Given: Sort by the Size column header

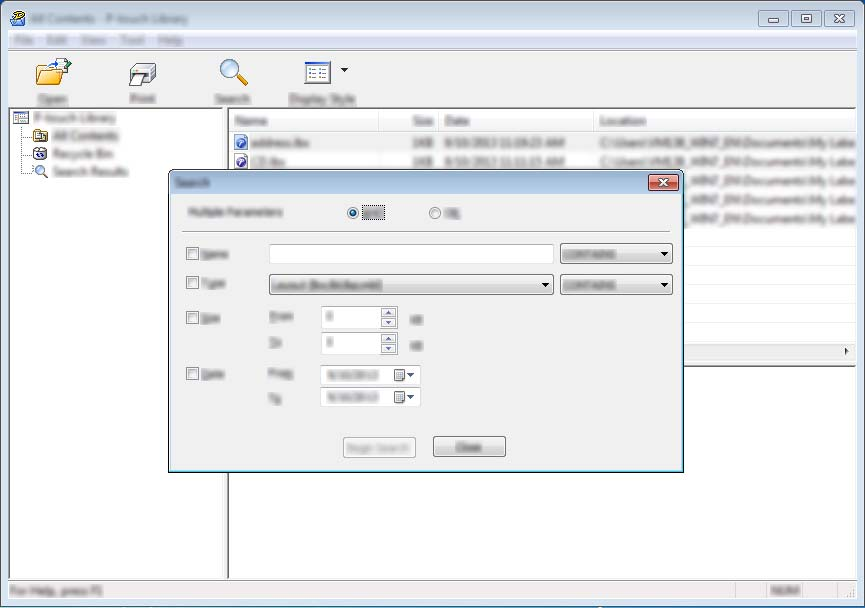Looking at the screenshot, I should (409, 121).
